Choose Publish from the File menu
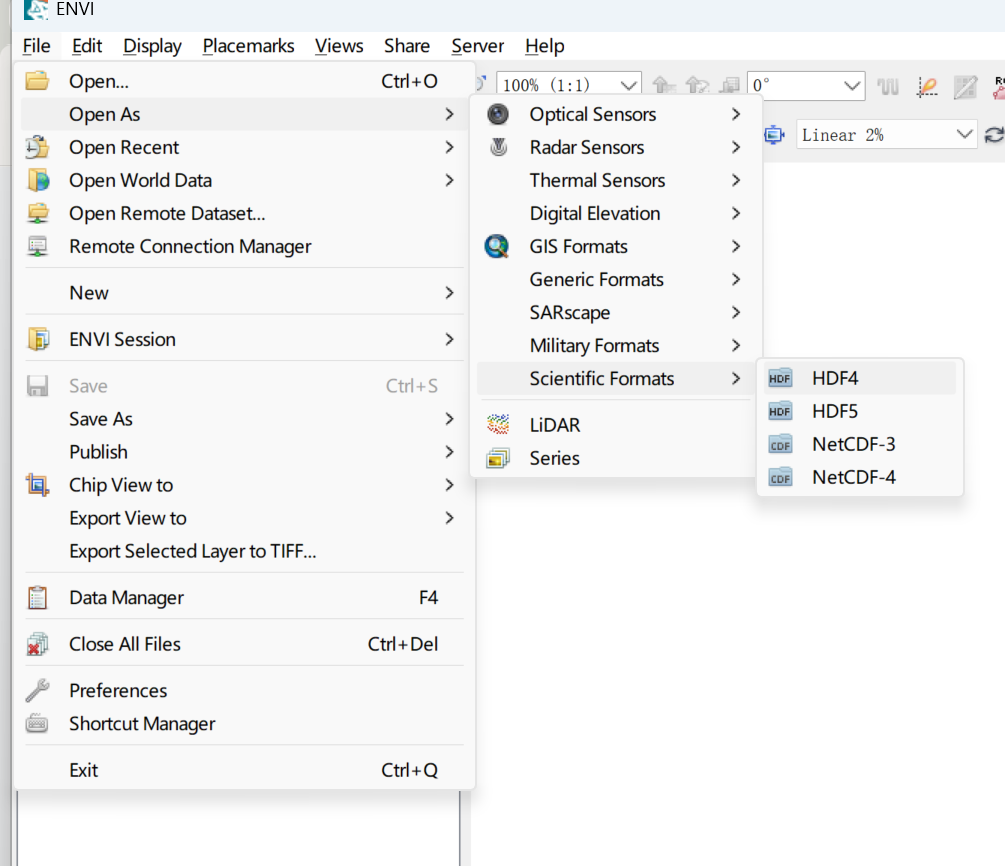Screen dimensions: 1005x866 (244, 452)
